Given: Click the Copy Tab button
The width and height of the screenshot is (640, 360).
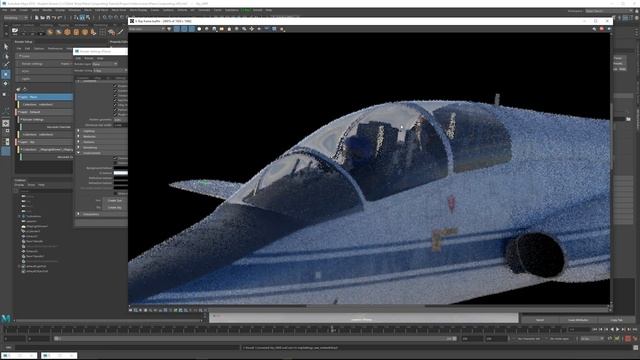Looking at the screenshot, I should point(616,320).
